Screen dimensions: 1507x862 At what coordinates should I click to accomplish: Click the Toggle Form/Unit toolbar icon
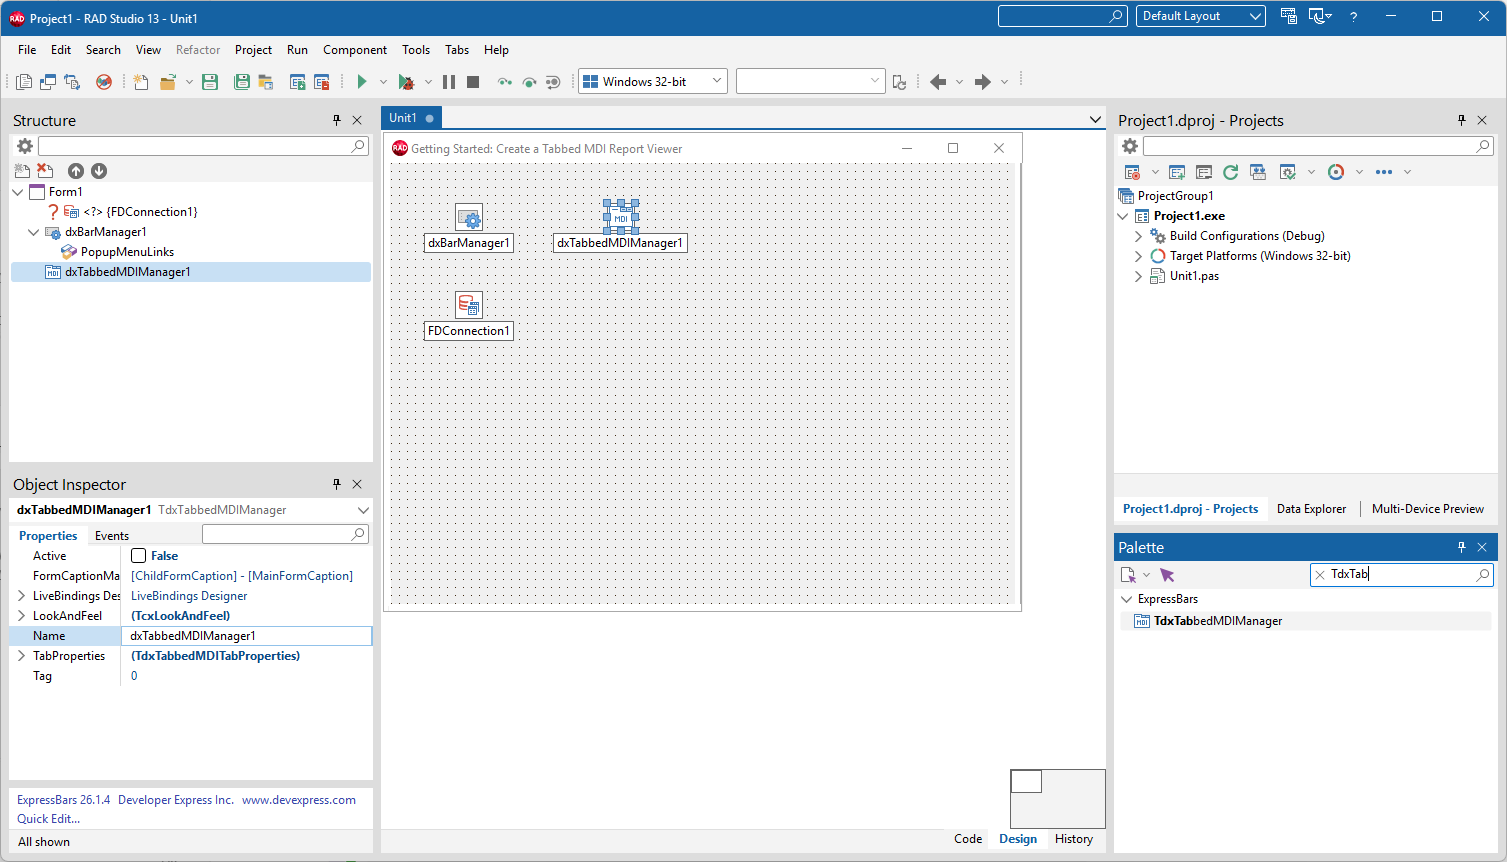(x=72, y=82)
